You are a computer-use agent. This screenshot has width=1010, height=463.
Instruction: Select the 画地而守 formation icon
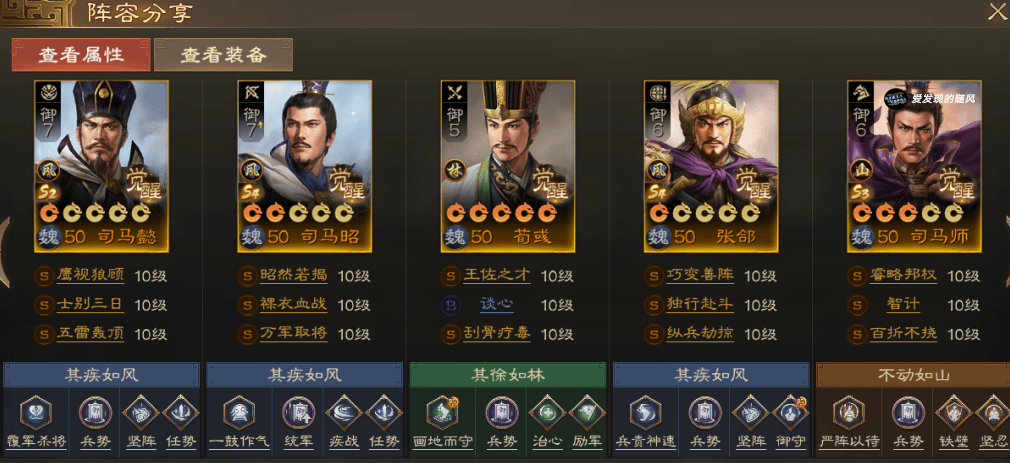point(443,412)
